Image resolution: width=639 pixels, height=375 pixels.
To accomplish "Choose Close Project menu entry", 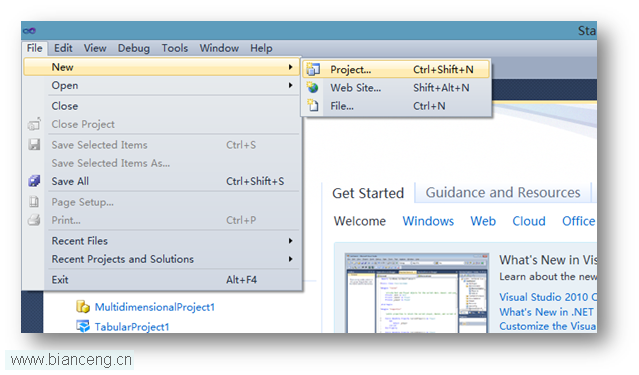I will 162,124.
